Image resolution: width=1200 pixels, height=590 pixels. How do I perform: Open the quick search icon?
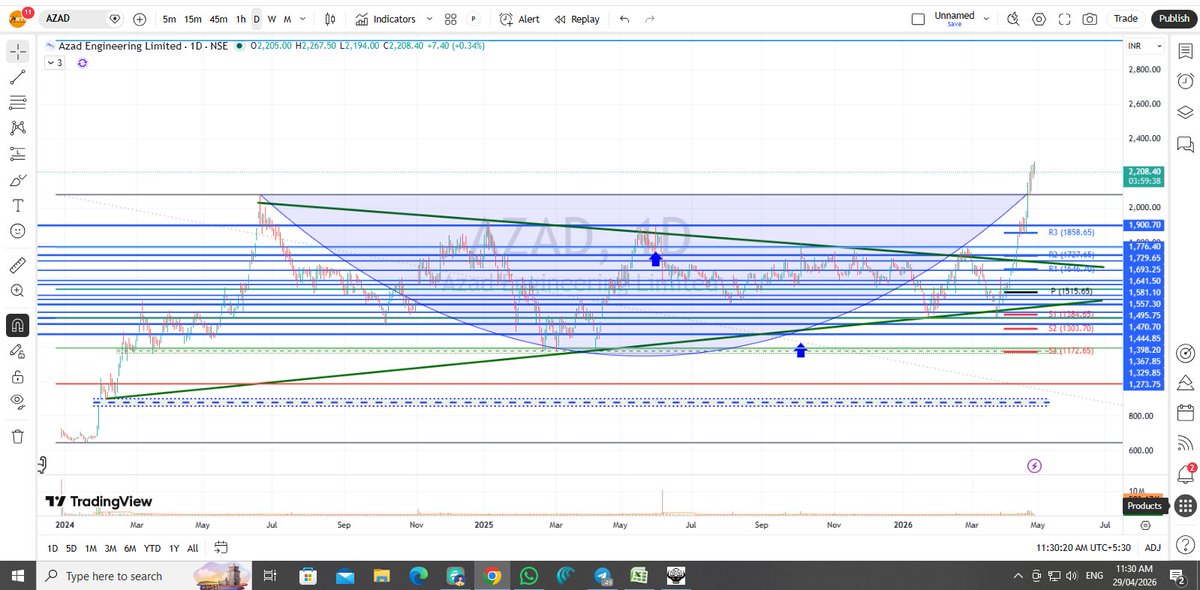click(x=1013, y=19)
